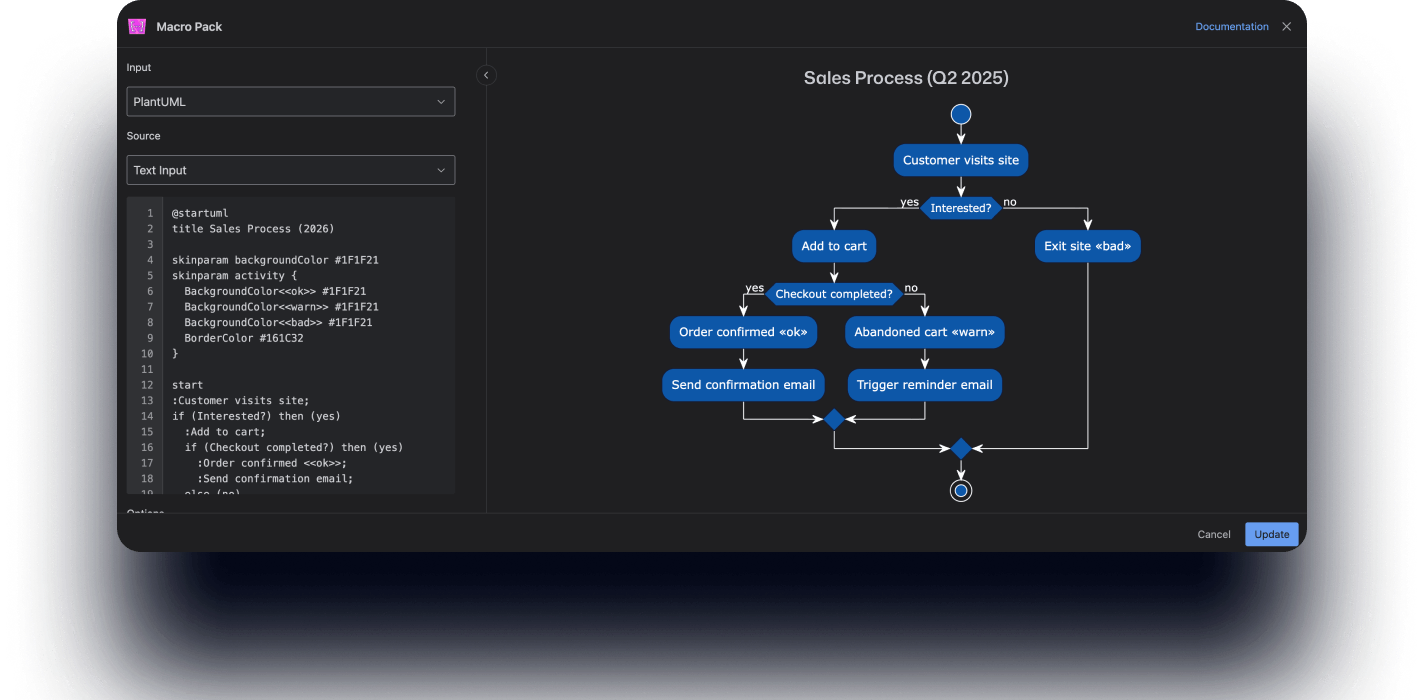Click line number 10 in the editor gutter
Viewport: 1424px width, 700px height.
pos(147,354)
